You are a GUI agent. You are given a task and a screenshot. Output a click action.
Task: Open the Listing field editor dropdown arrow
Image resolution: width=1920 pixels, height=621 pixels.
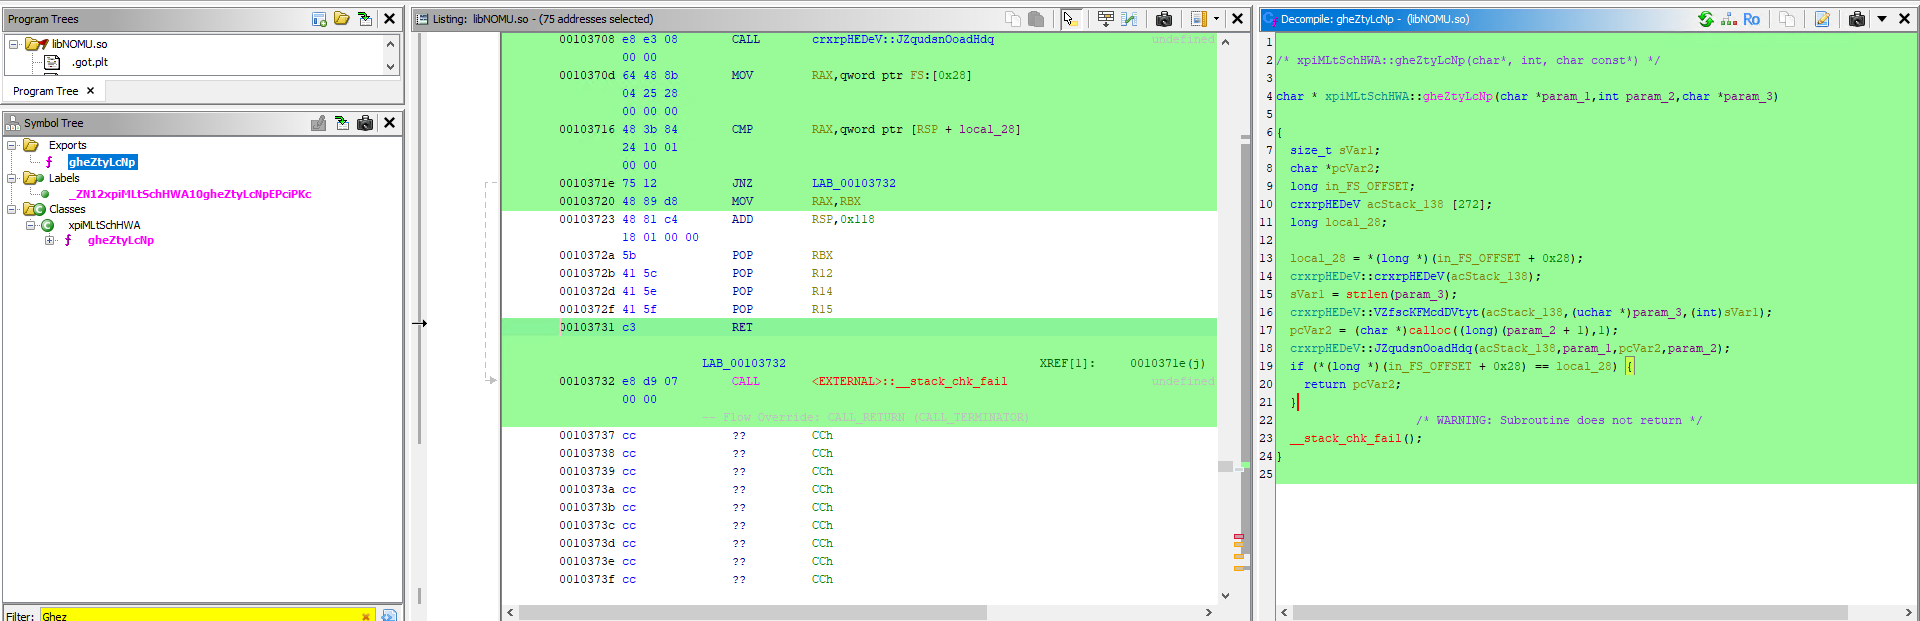tap(1216, 19)
